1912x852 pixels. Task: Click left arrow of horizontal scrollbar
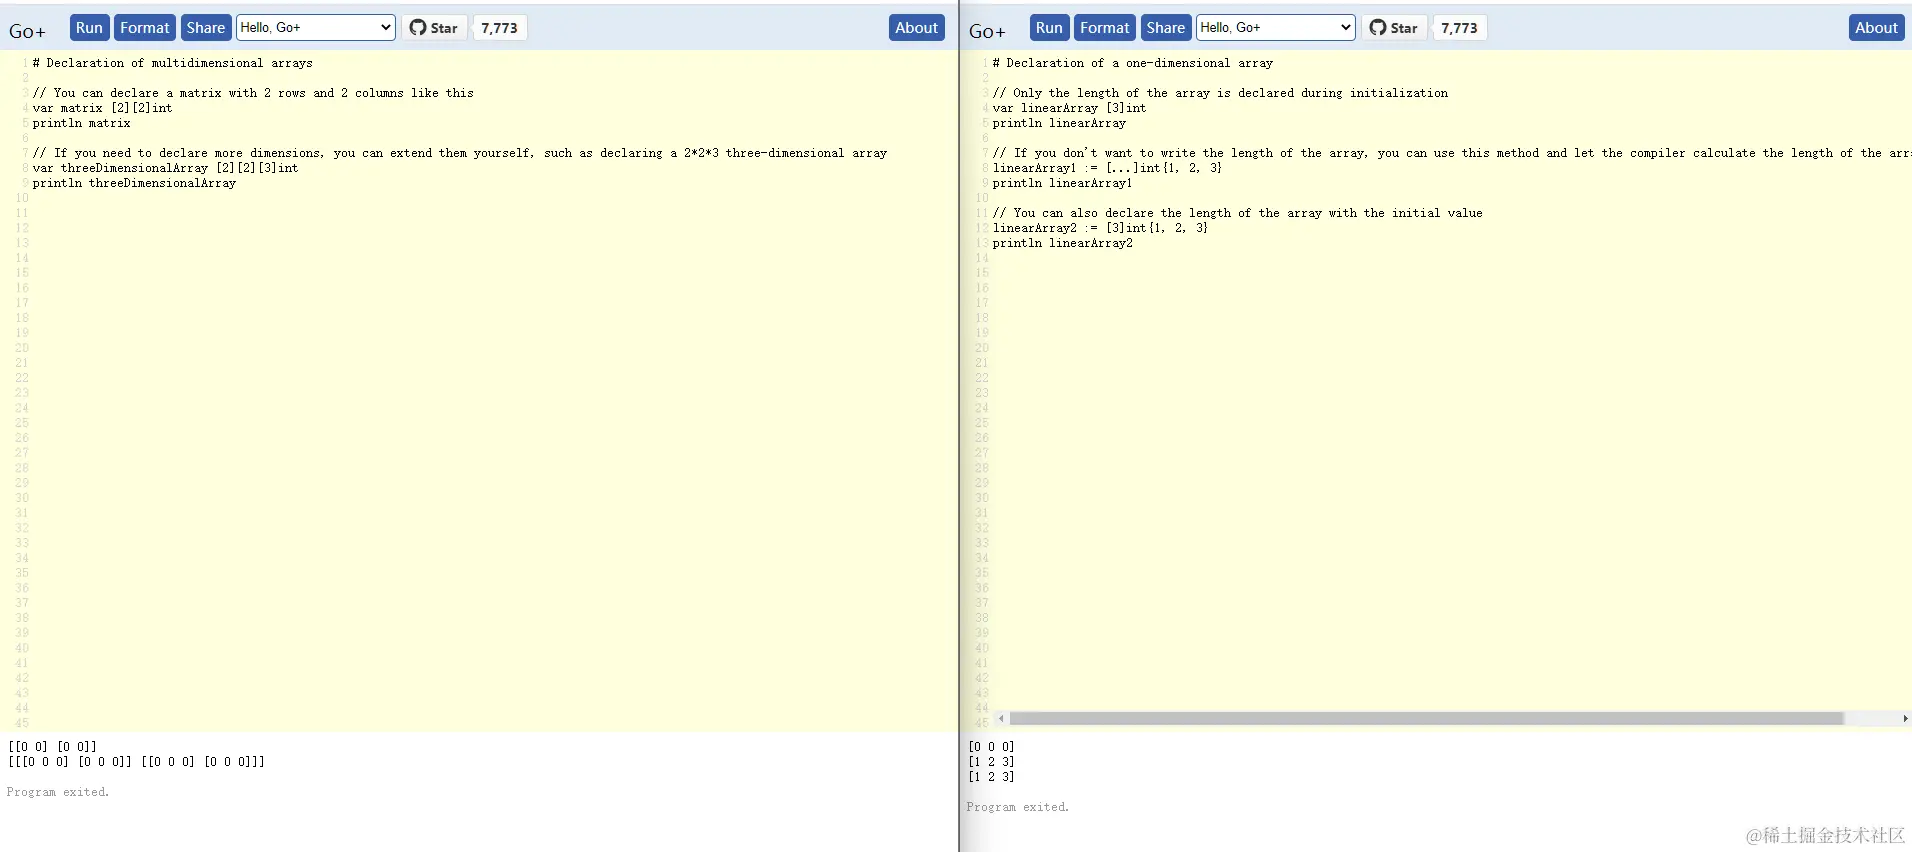(x=1001, y=718)
